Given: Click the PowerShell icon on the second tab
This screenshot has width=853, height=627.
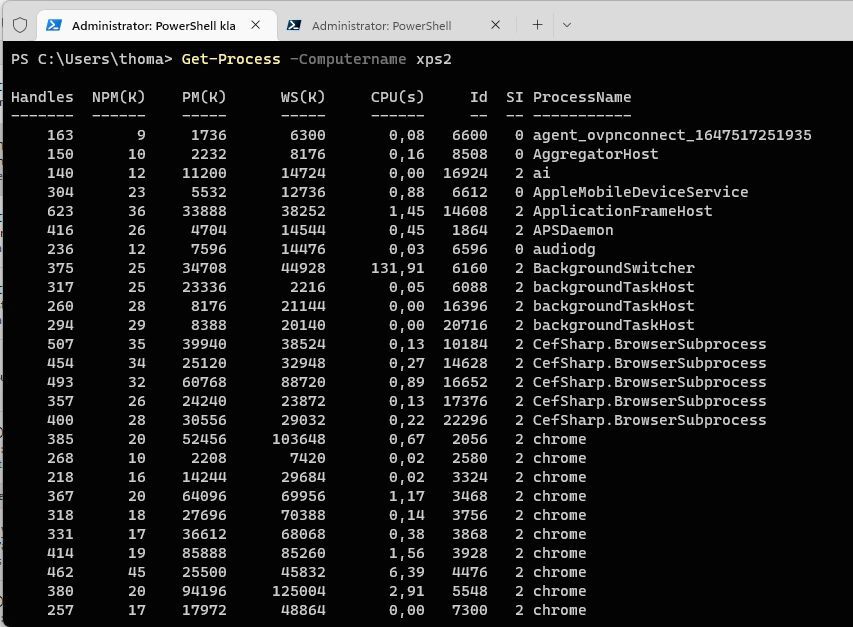Looking at the screenshot, I should [296, 24].
